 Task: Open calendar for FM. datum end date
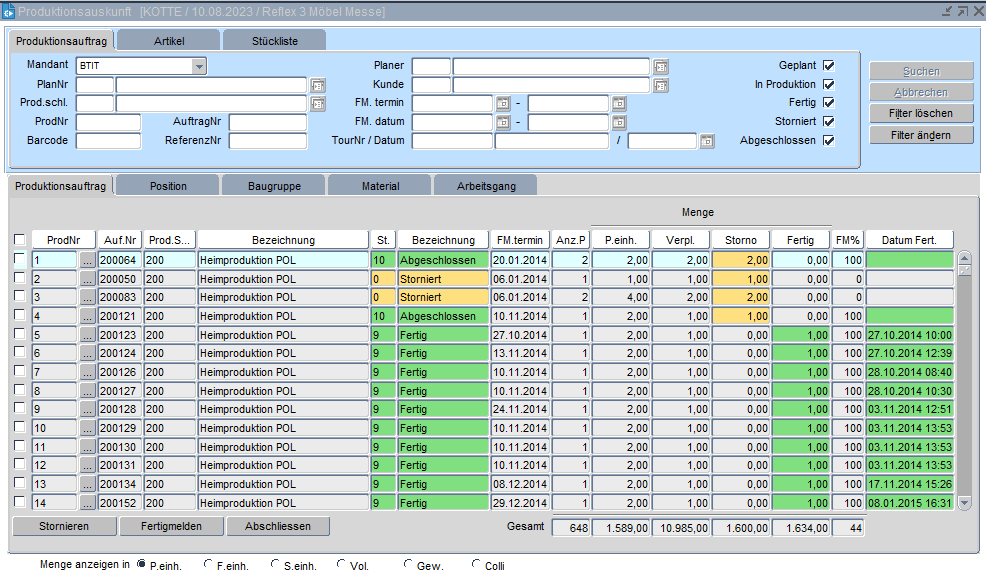coord(619,122)
